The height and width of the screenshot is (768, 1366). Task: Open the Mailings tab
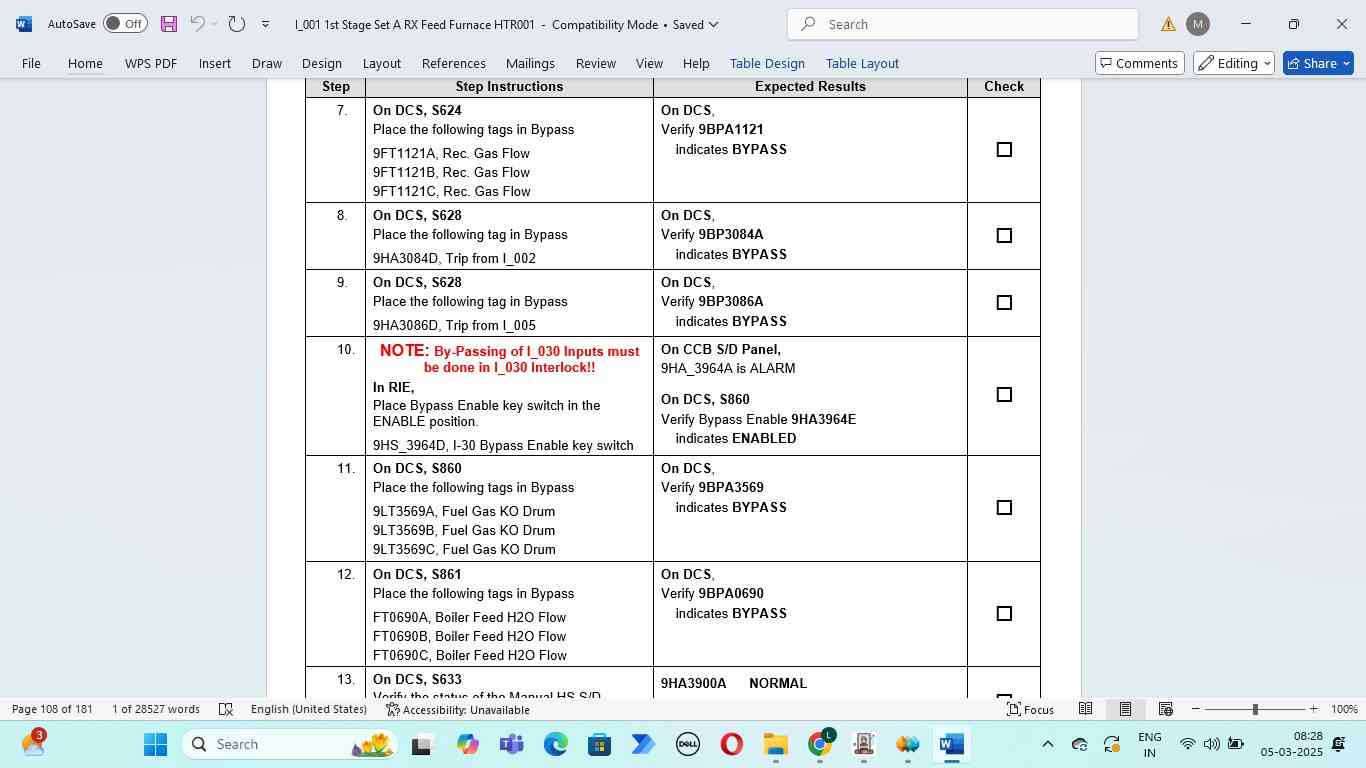click(x=530, y=63)
